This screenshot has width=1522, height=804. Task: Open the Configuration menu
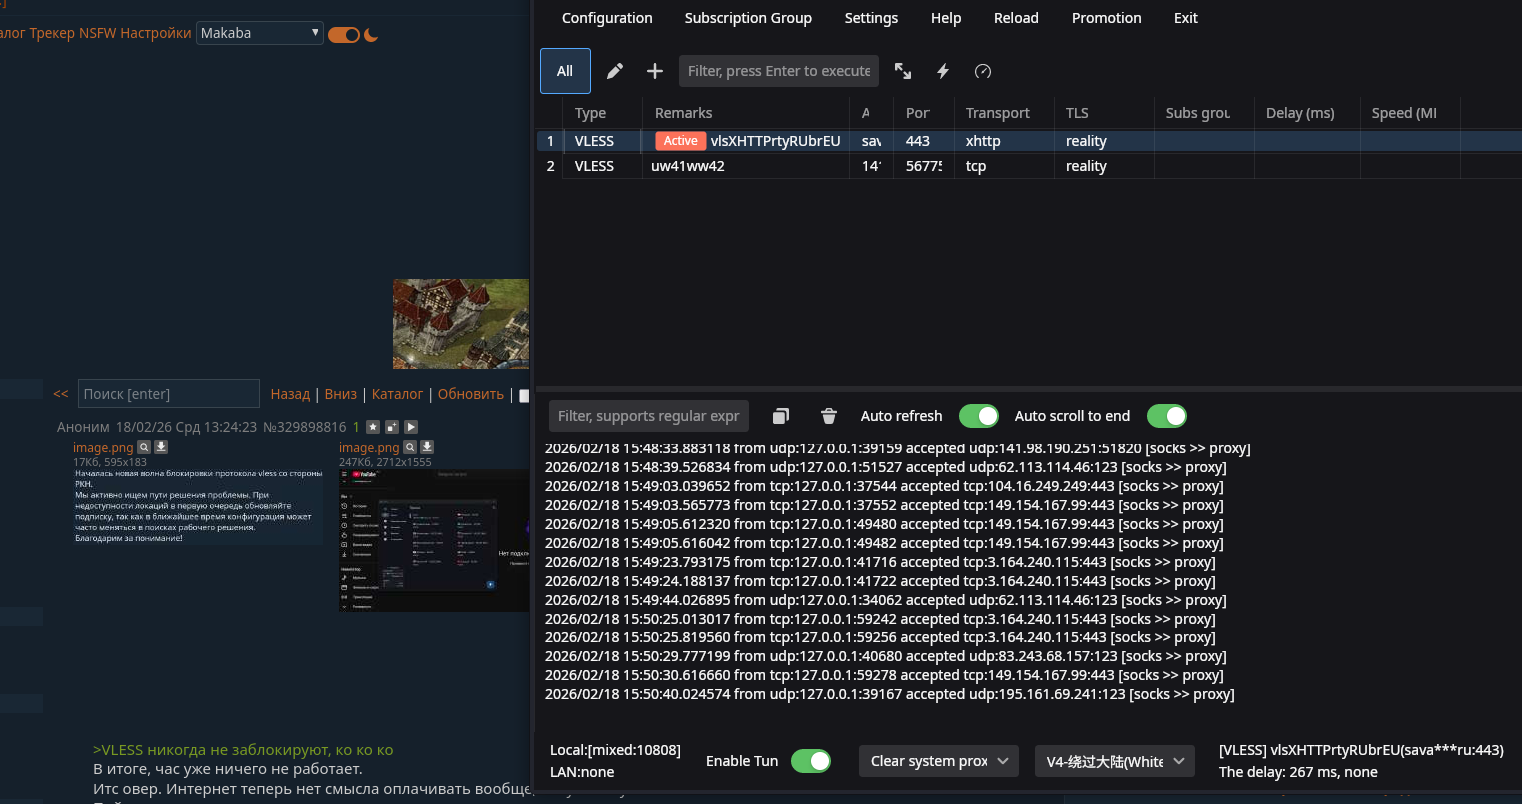607,18
